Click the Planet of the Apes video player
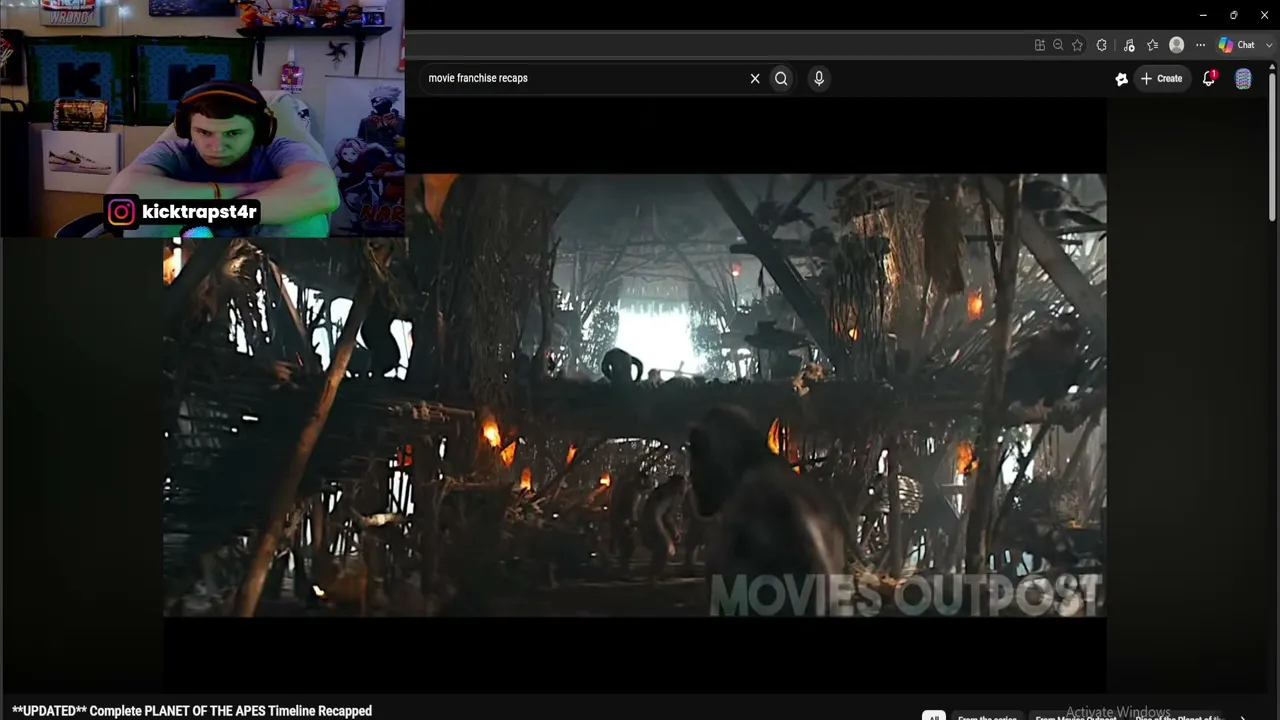The image size is (1280, 720). 635,395
